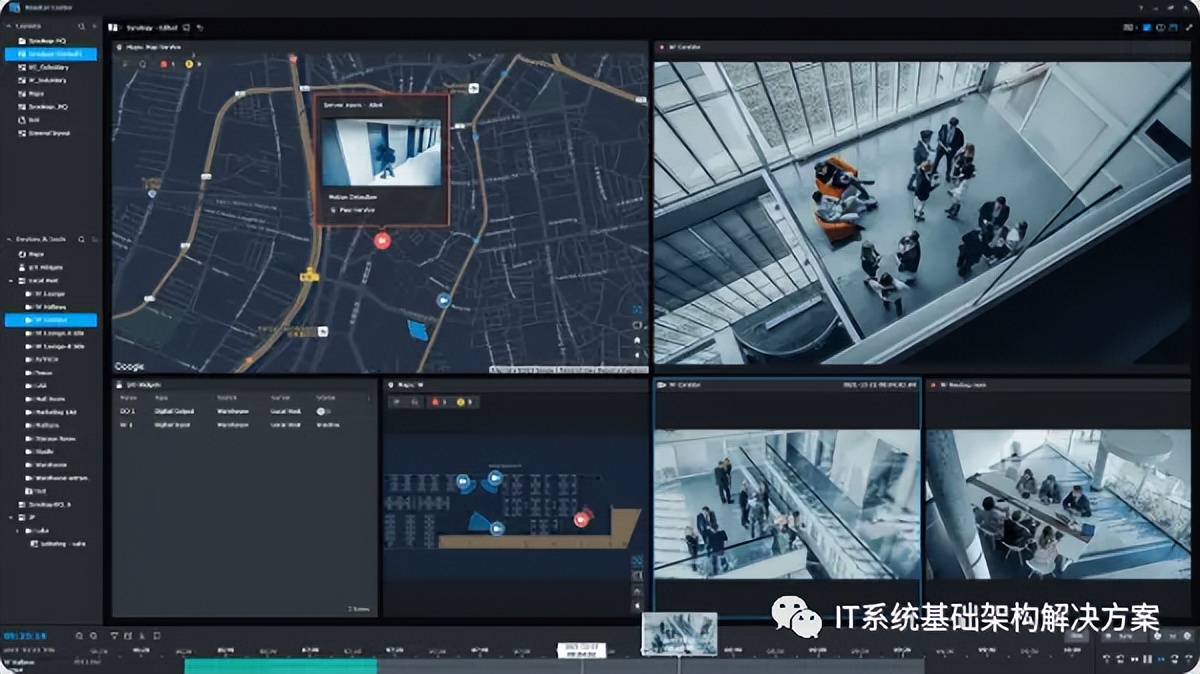
Task: Toggle the DO 1 digital output switch
Action: pyautogui.click(x=324, y=411)
